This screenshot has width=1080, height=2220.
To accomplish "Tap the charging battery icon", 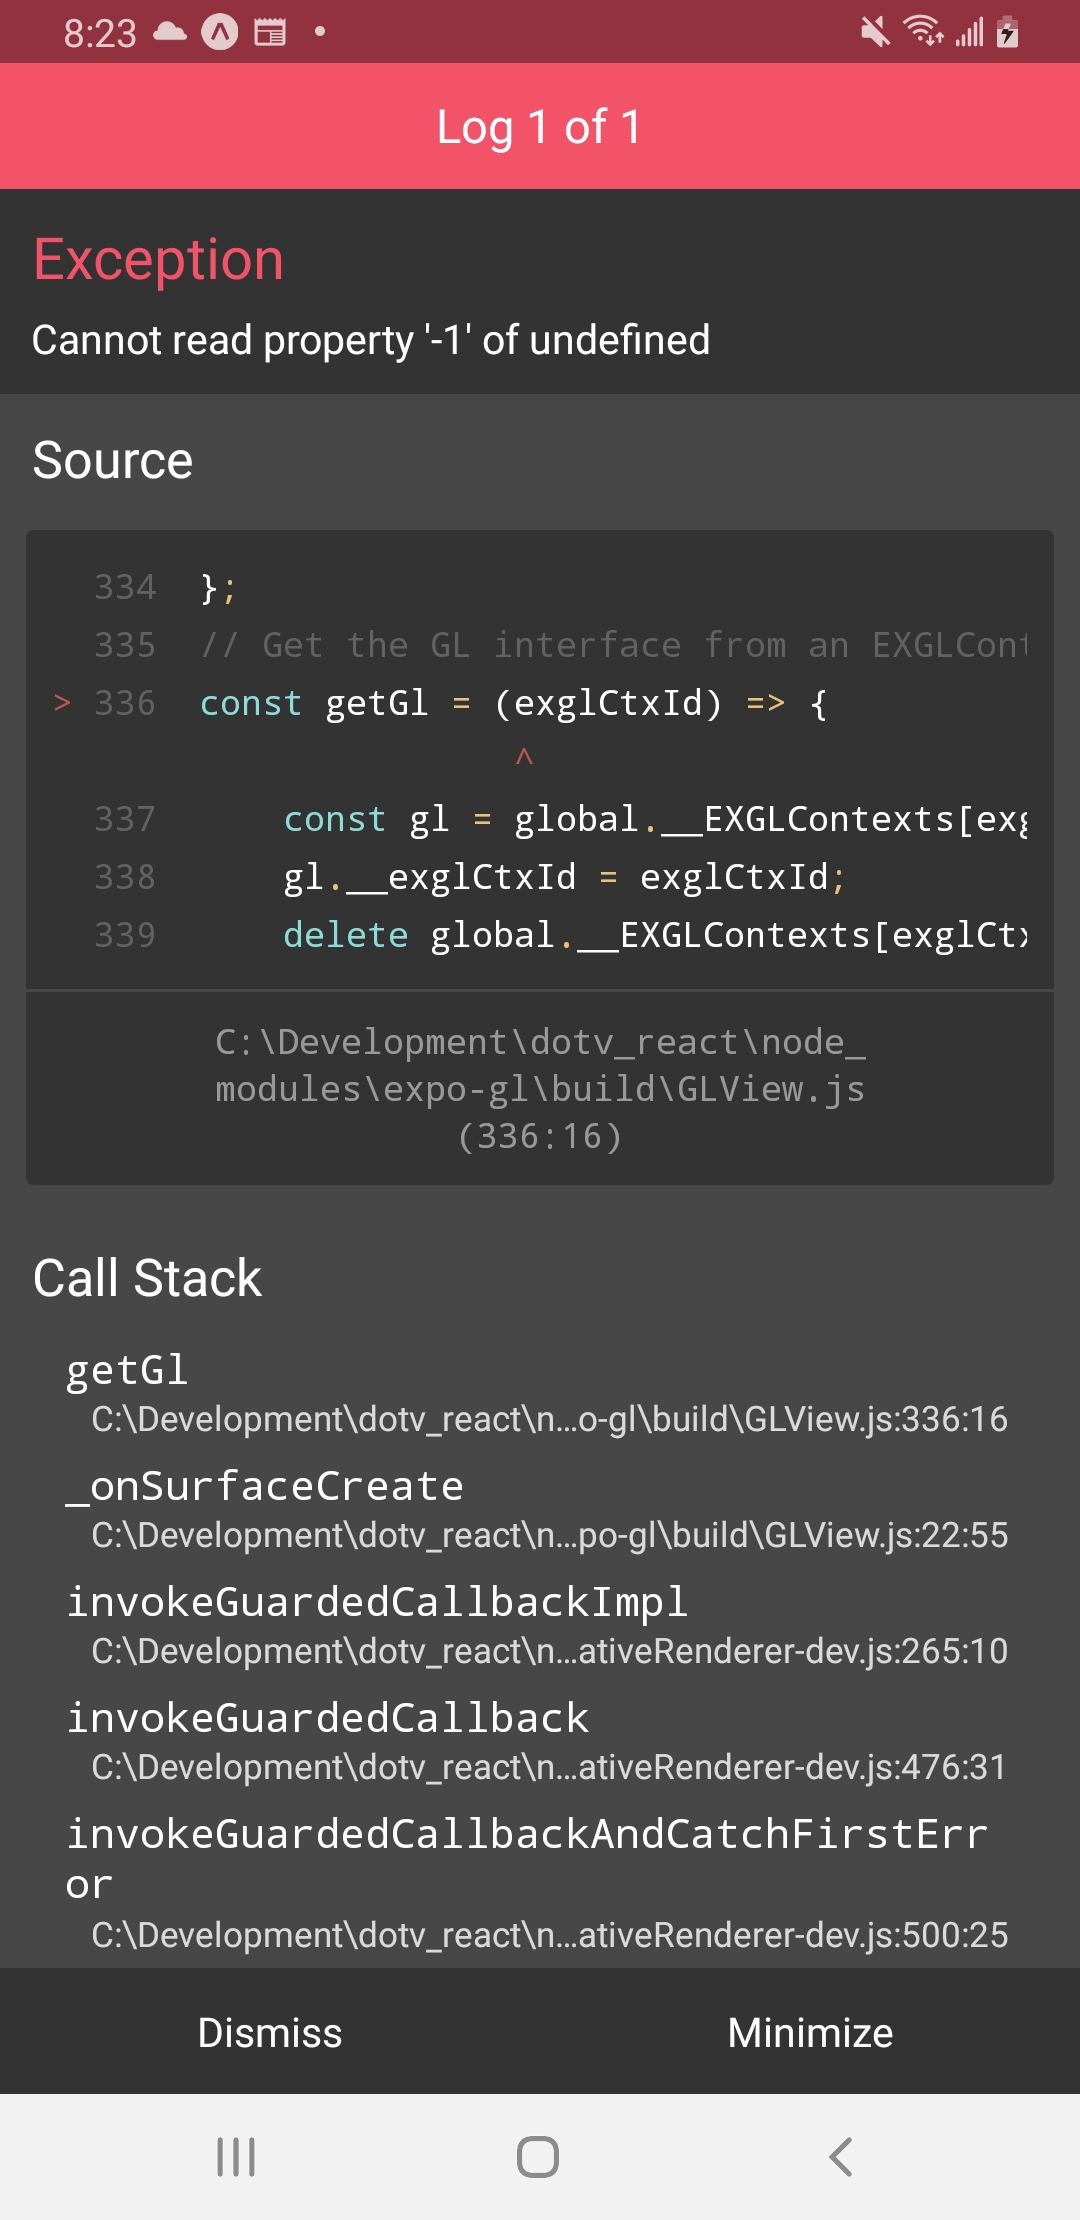I will pyautogui.click(x=1009, y=31).
